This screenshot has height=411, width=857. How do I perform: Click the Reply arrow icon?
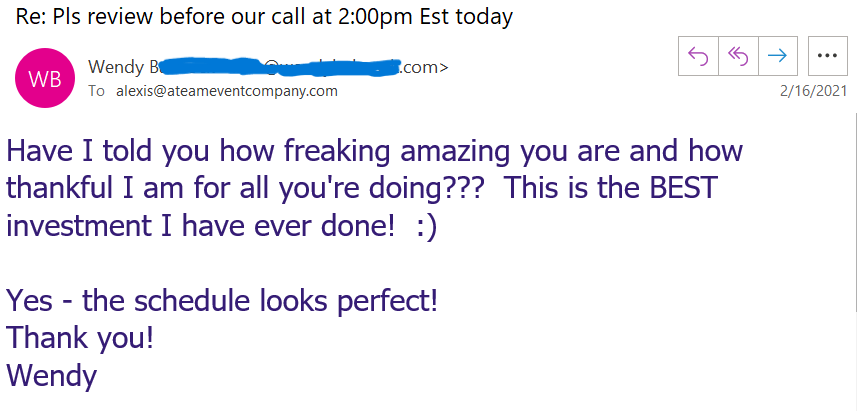[x=698, y=56]
